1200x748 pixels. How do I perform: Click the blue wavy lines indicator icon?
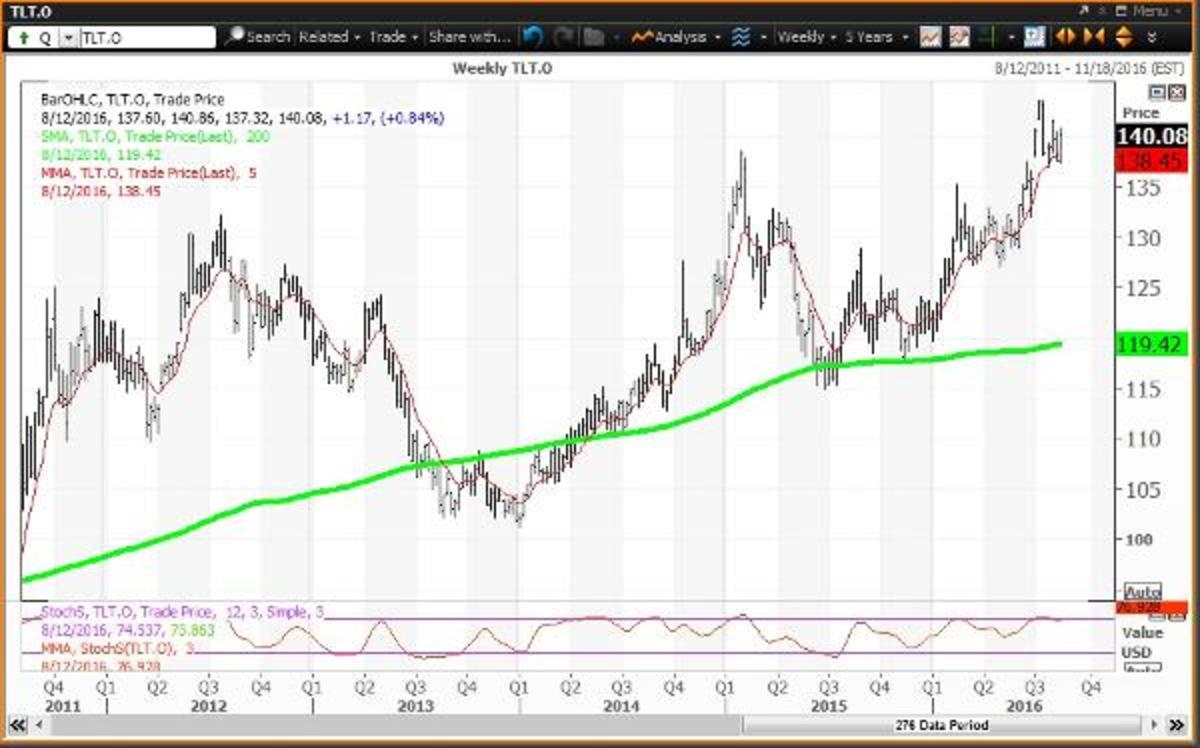pyautogui.click(x=741, y=37)
